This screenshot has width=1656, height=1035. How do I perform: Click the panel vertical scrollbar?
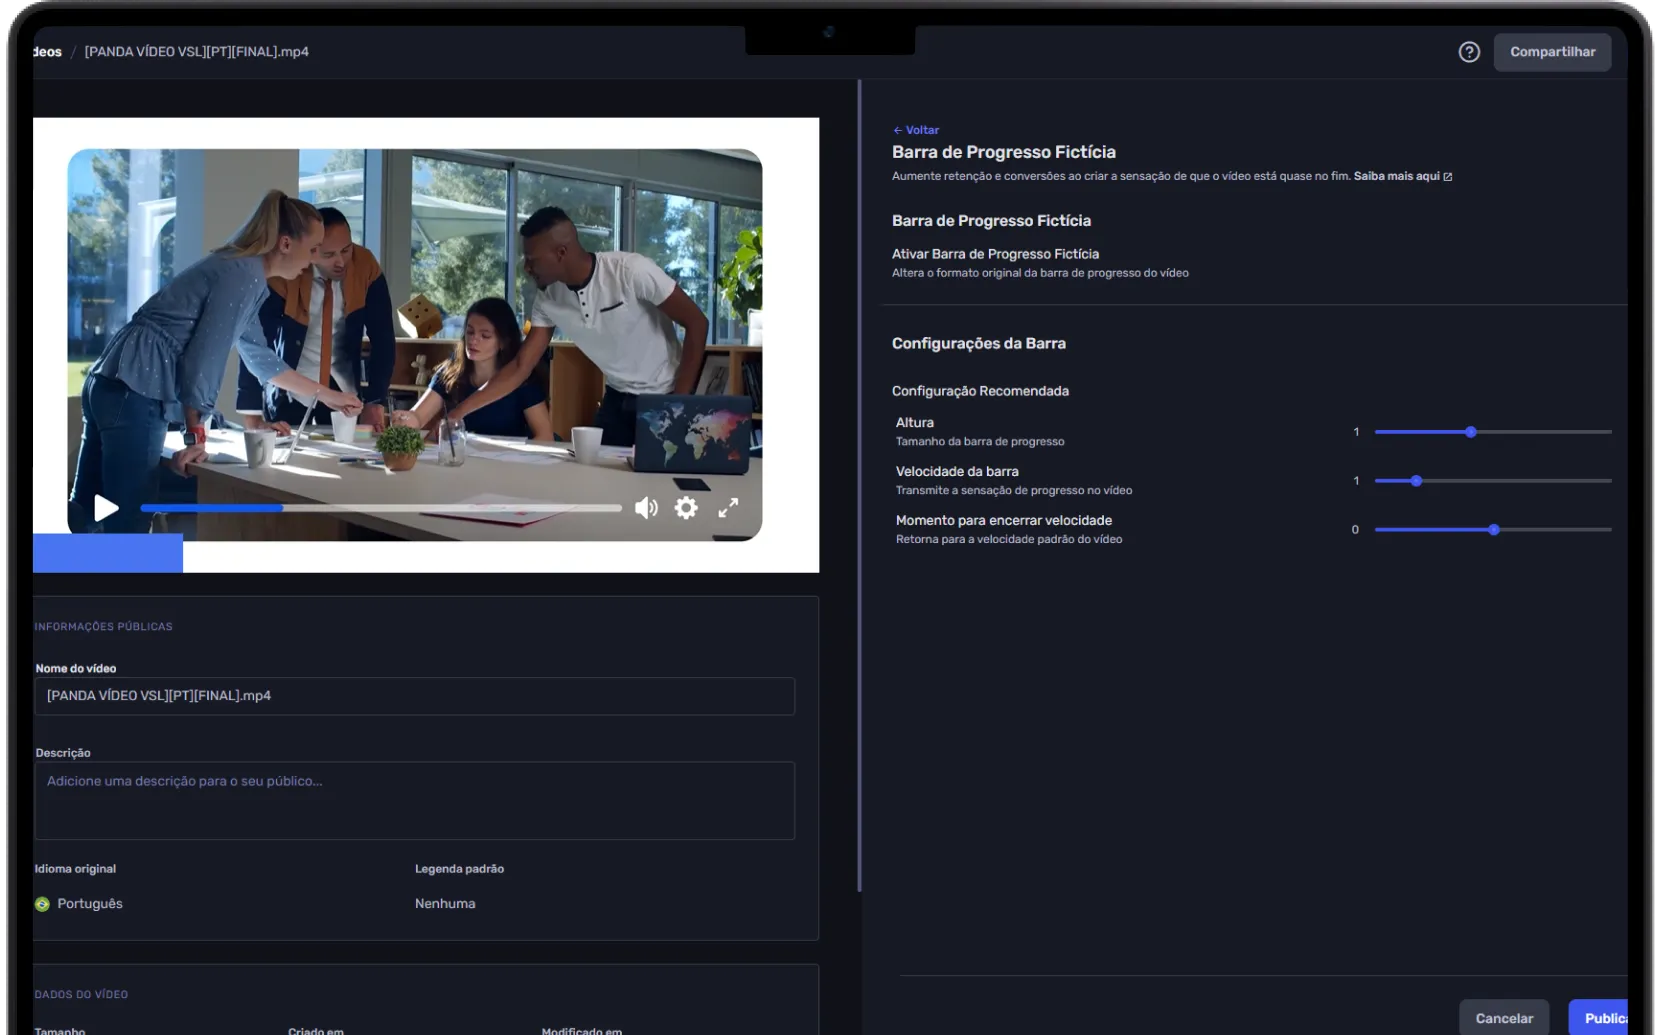859,486
